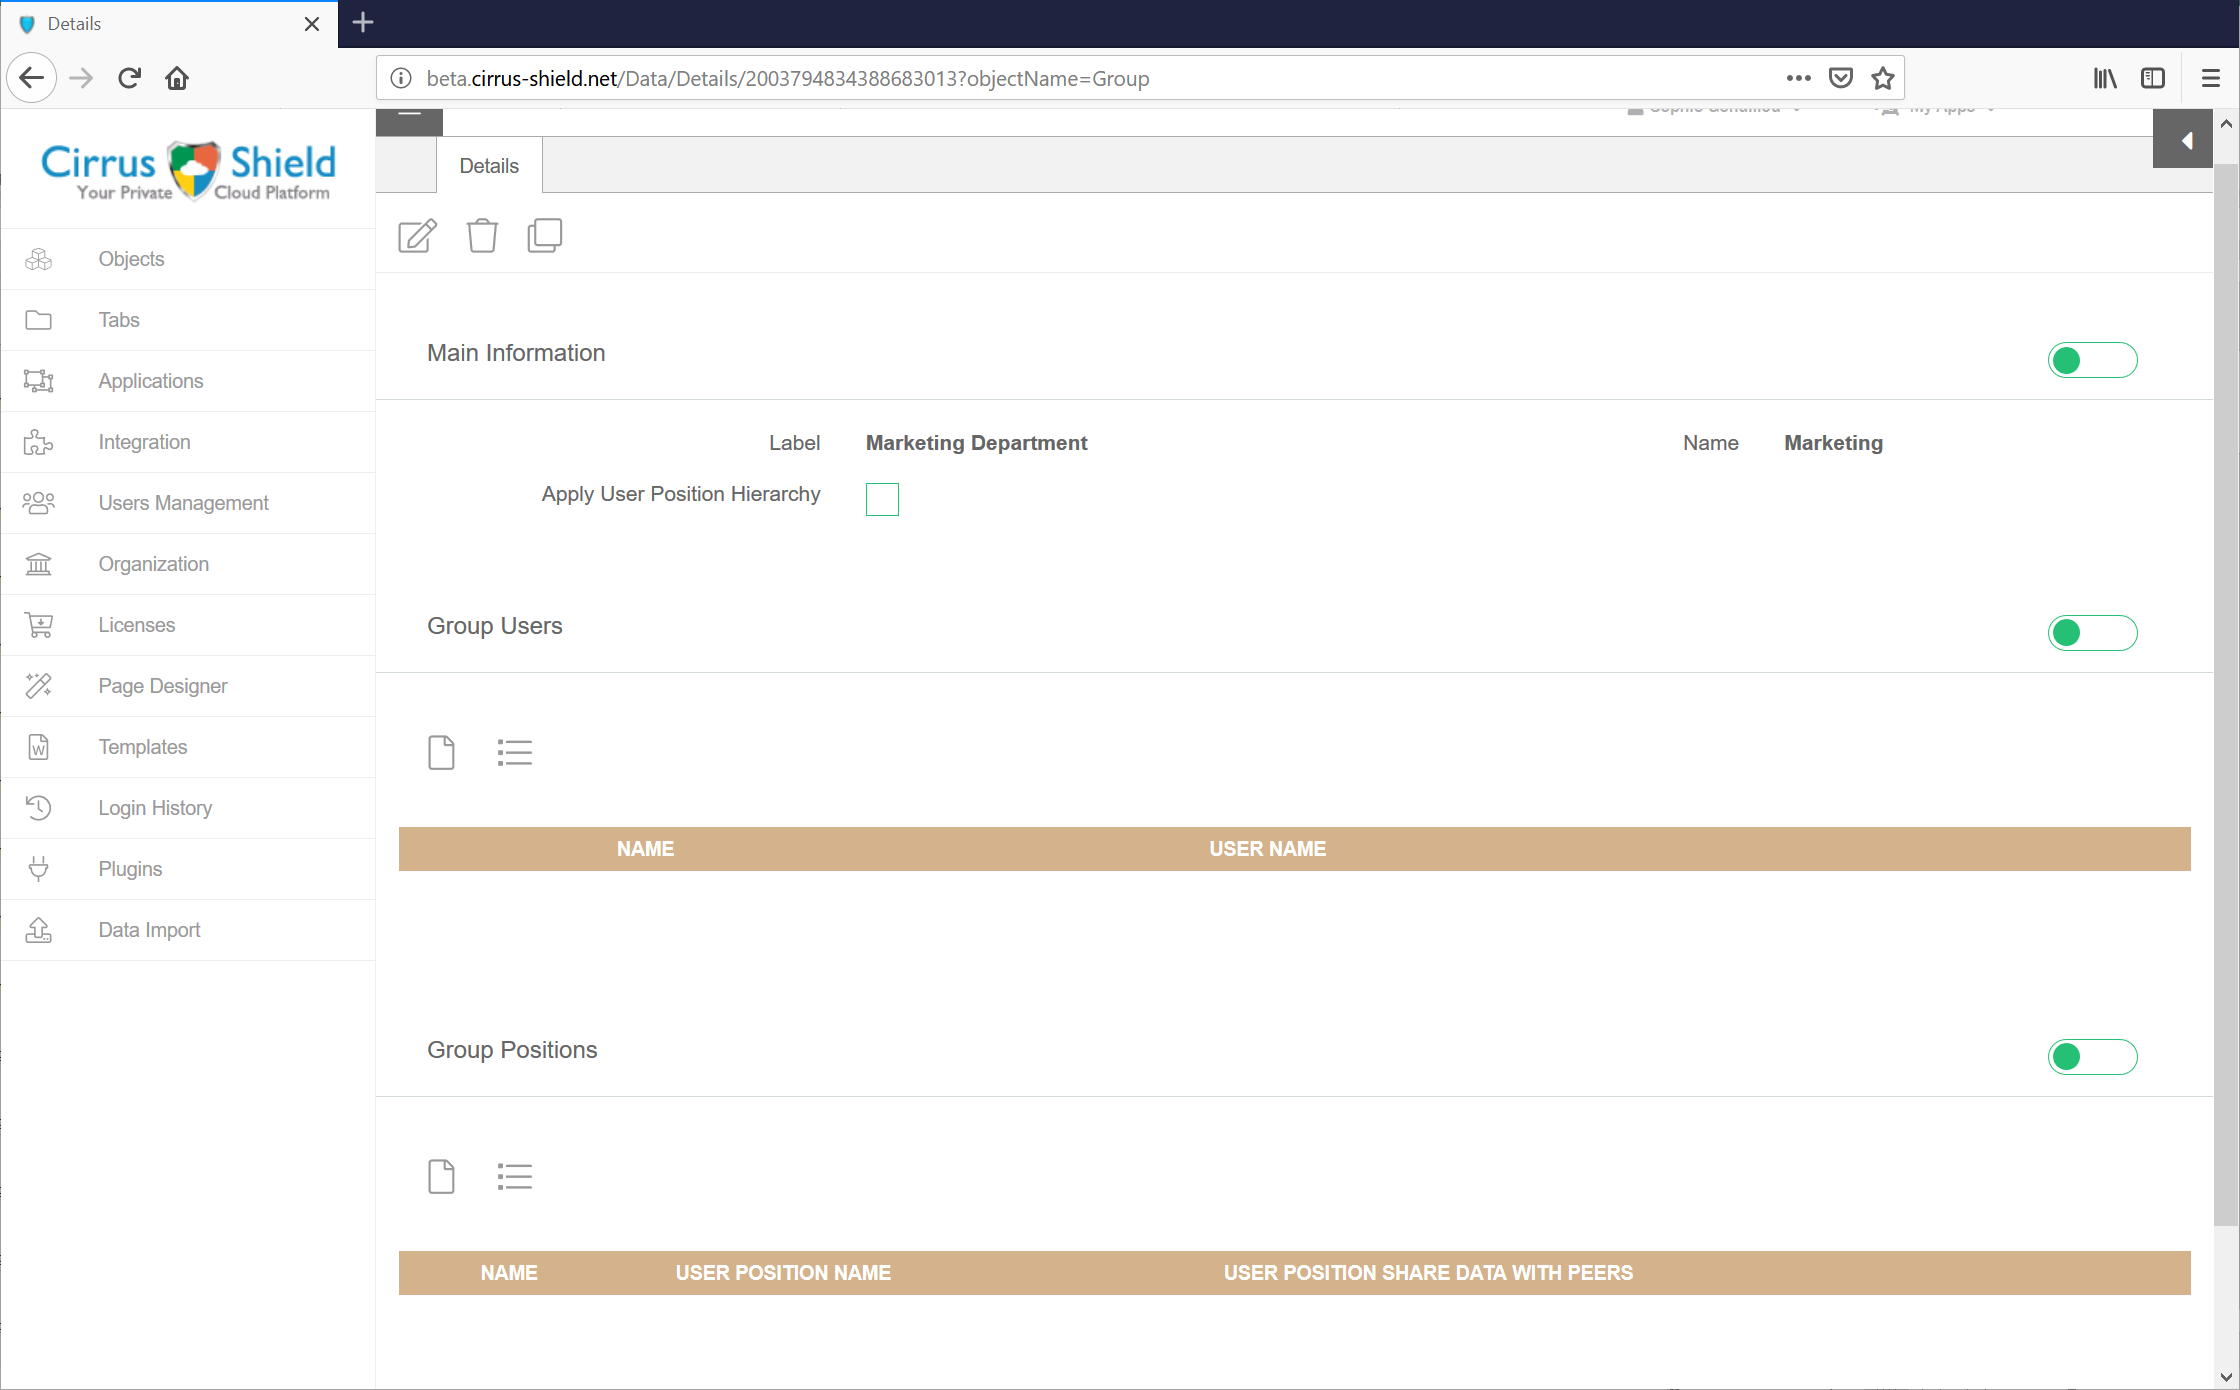Viewport: 2240px width, 1390px height.
Task: Click the edit pencil icon
Action: click(x=416, y=235)
